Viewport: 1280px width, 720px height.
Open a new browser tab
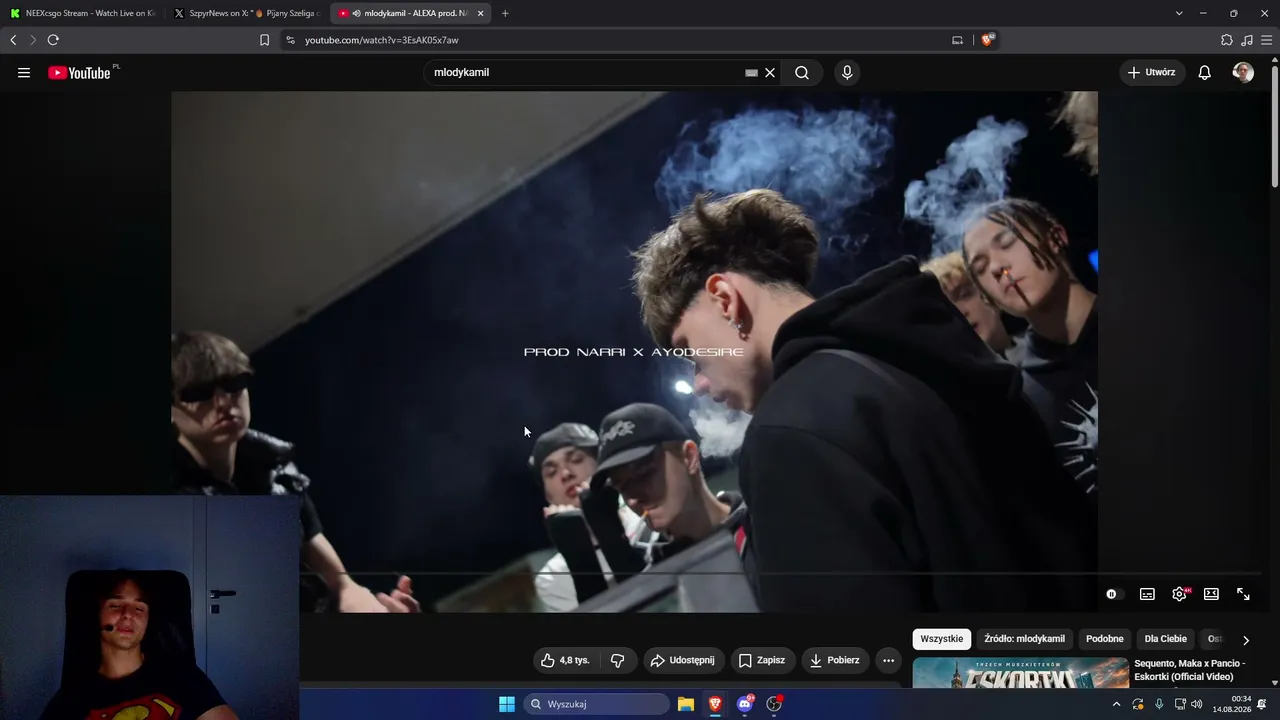point(505,14)
